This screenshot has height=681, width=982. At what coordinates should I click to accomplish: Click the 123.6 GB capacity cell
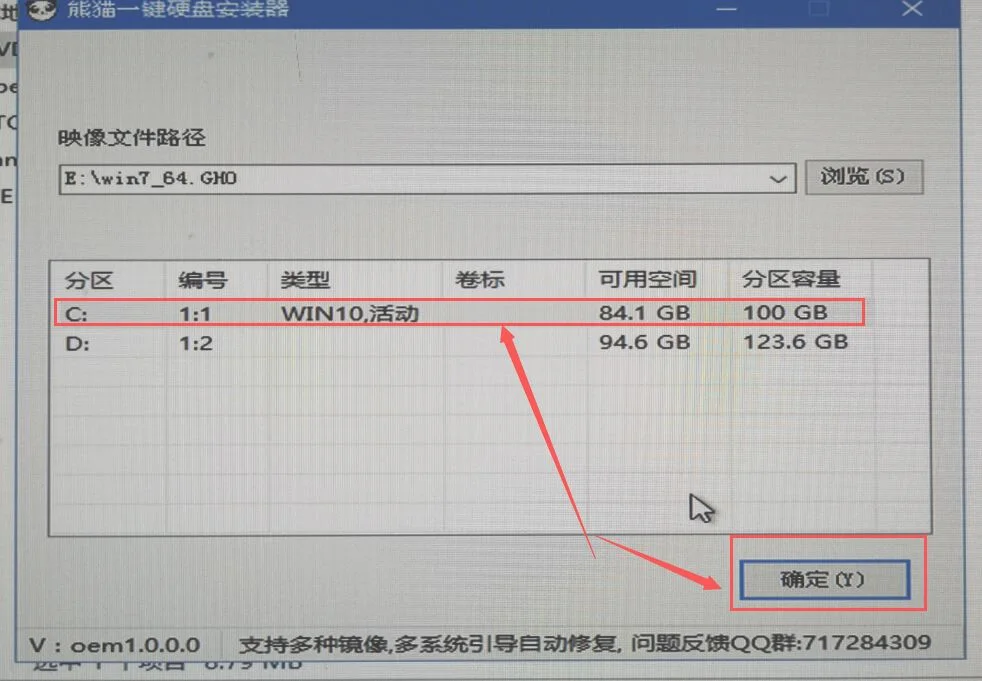(795, 342)
